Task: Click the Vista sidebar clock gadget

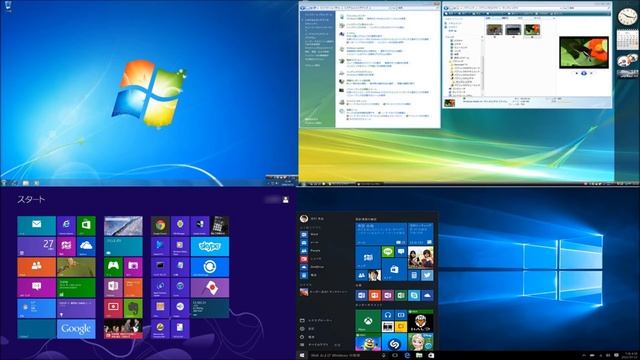Action: point(627,16)
